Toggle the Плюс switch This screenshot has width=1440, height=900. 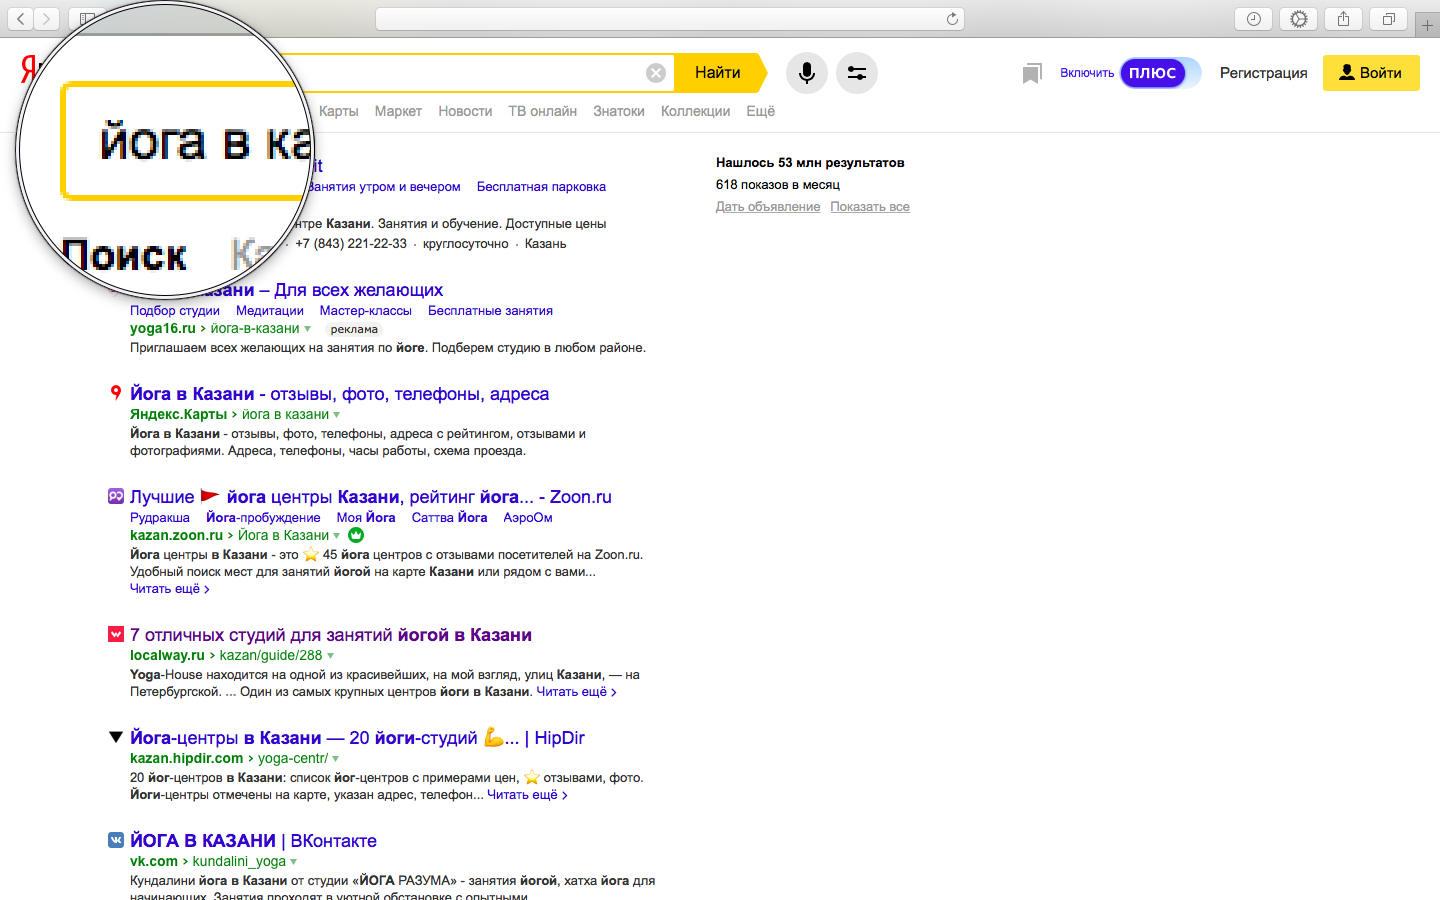1160,73
